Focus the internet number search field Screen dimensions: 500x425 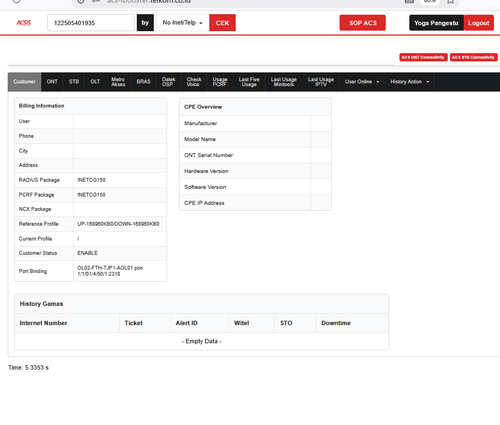[x=91, y=23]
